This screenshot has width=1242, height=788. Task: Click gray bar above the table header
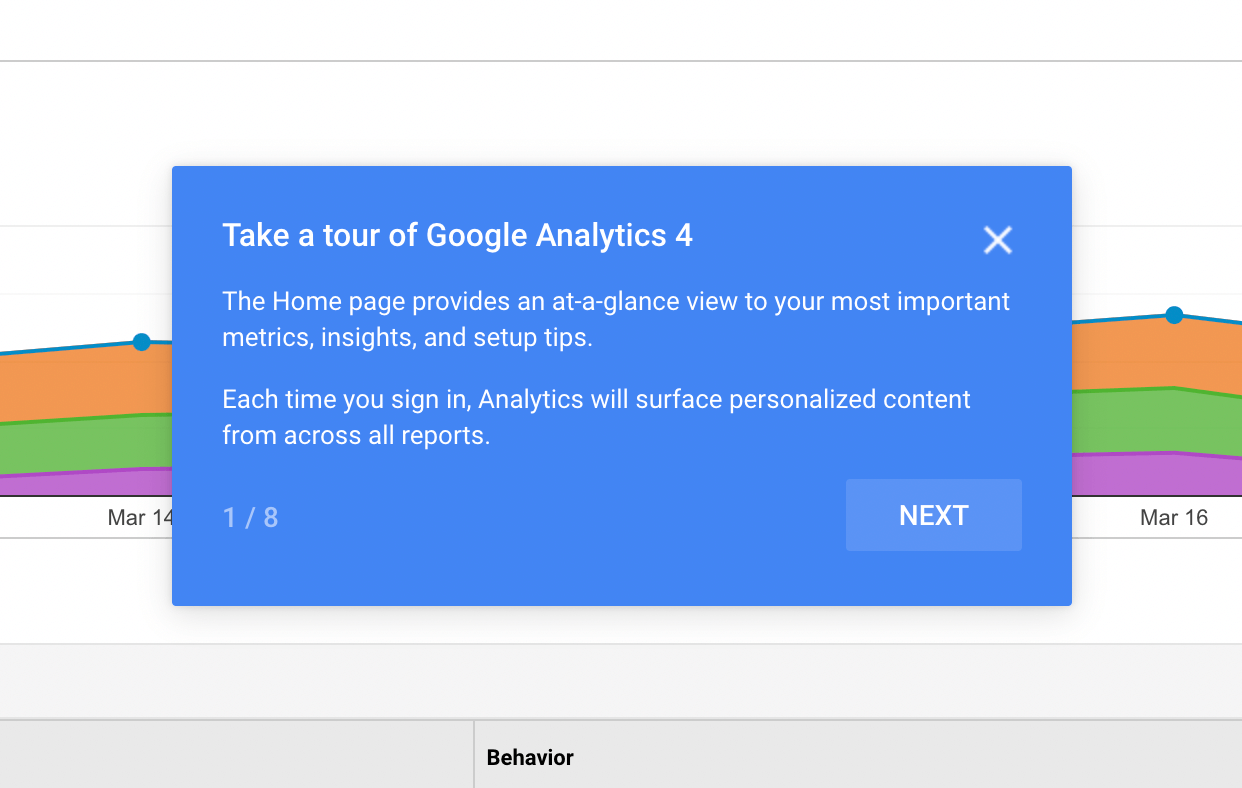click(x=620, y=681)
